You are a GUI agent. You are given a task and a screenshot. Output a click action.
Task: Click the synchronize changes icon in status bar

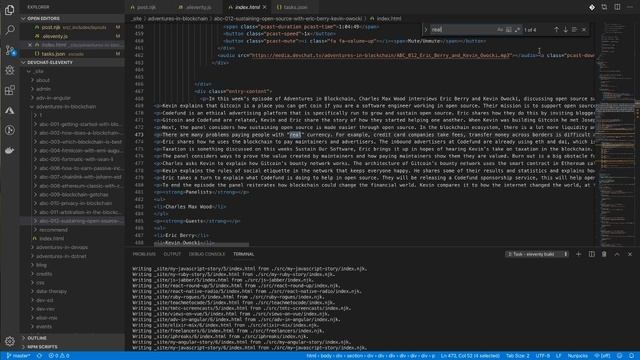point(39,356)
